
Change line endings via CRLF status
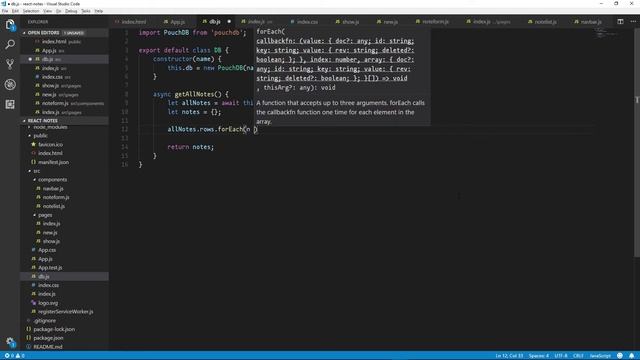pyautogui.click(x=578, y=356)
